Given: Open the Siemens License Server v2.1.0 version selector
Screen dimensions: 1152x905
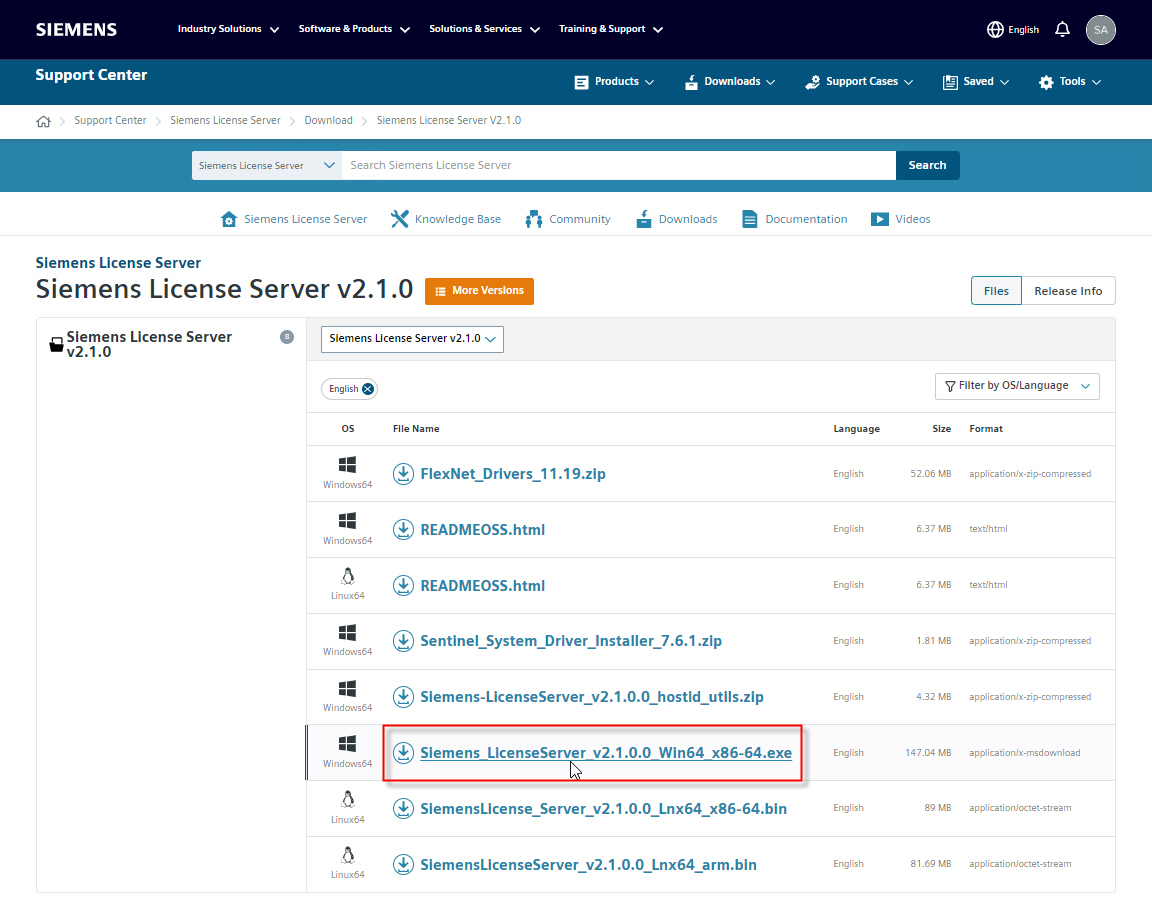Looking at the screenshot, I should [412, 339].
